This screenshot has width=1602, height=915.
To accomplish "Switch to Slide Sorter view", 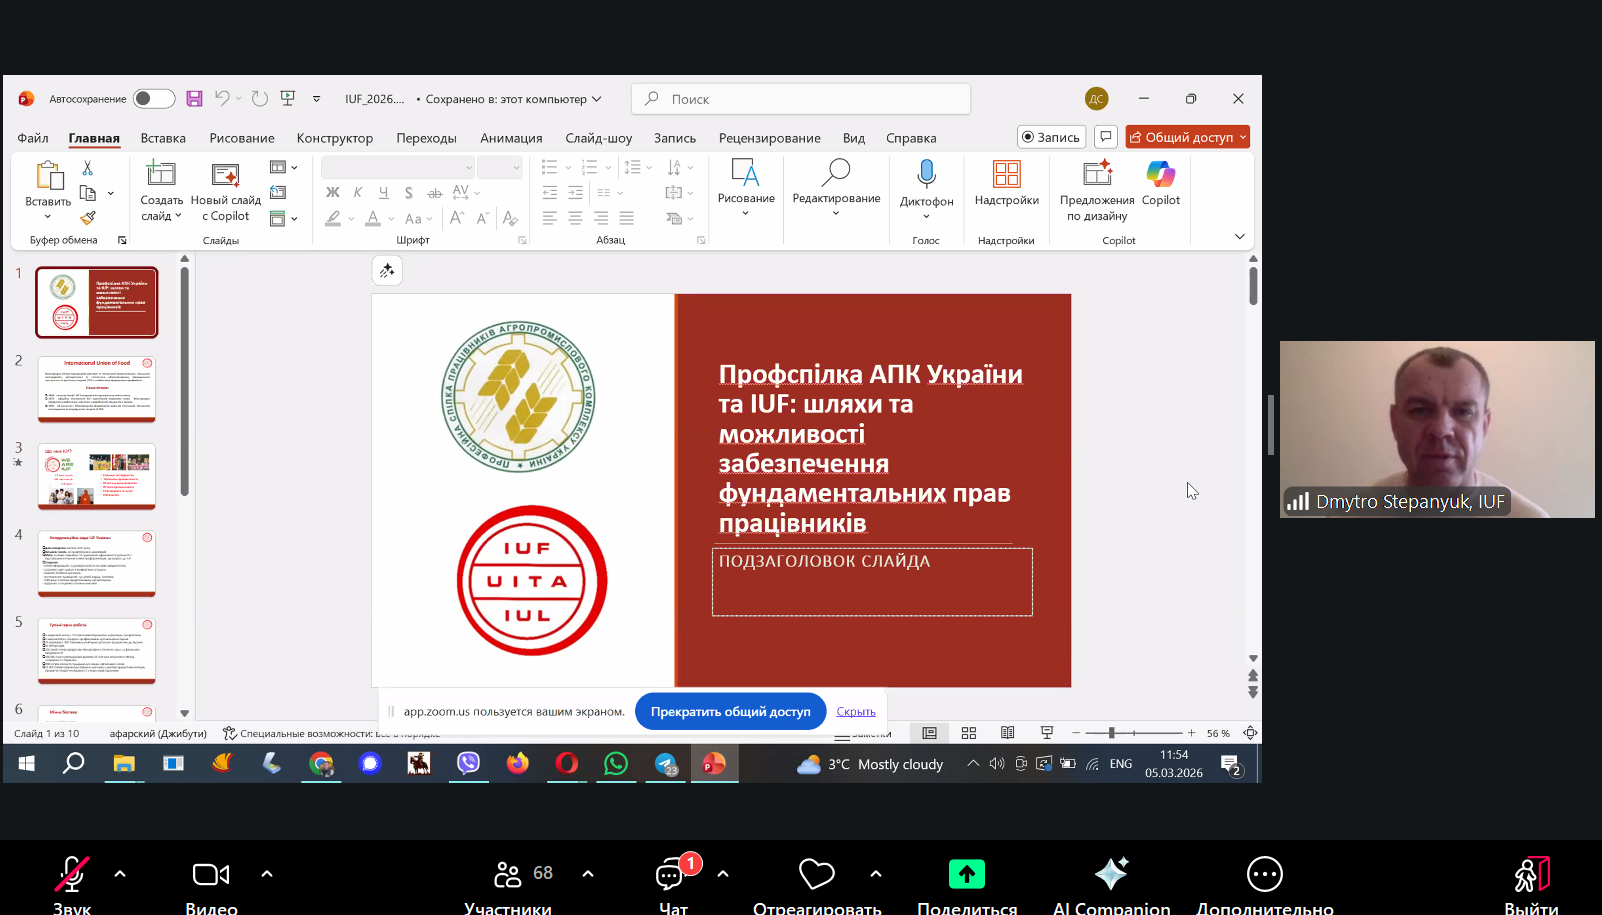I will coord(968,733).
